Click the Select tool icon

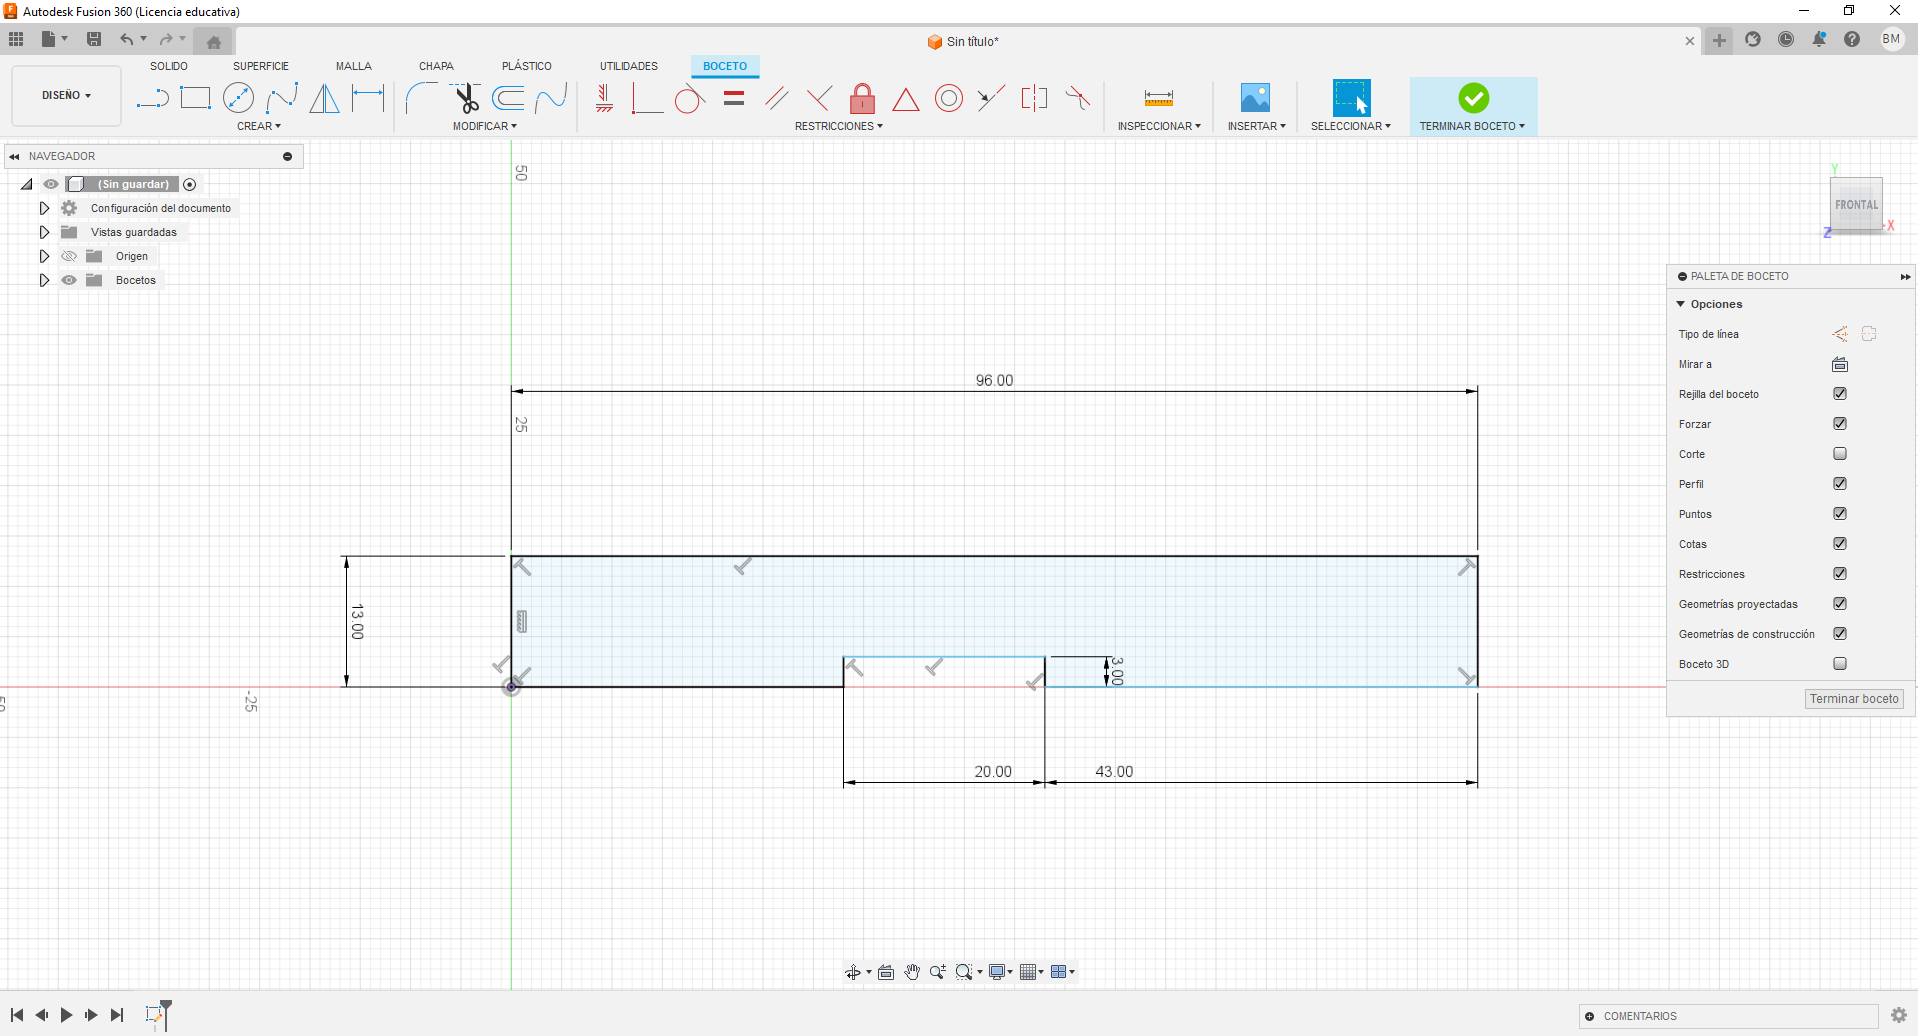(1351, 98)
